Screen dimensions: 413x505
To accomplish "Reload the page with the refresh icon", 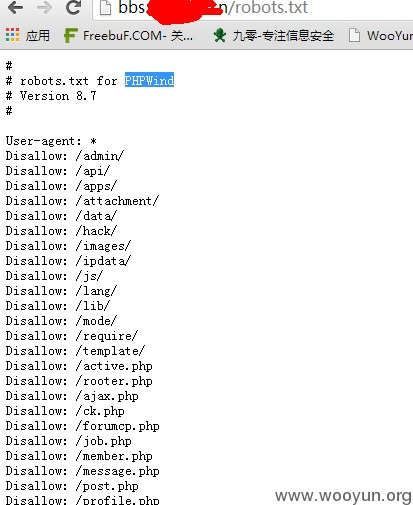I will click(x=73, y=7).
